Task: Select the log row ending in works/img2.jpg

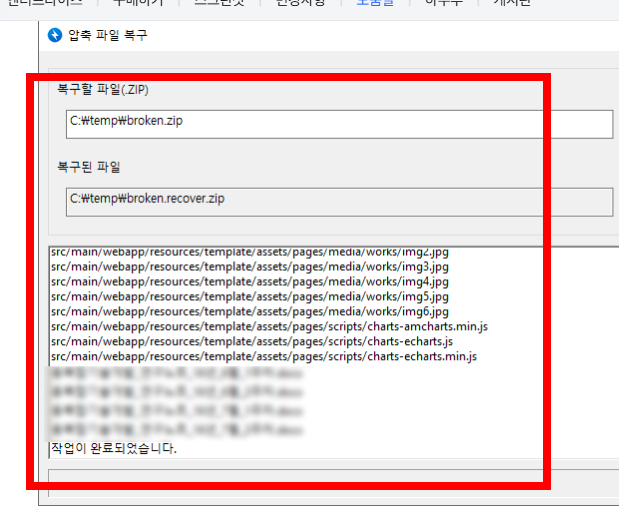Action: click(250, 252)
